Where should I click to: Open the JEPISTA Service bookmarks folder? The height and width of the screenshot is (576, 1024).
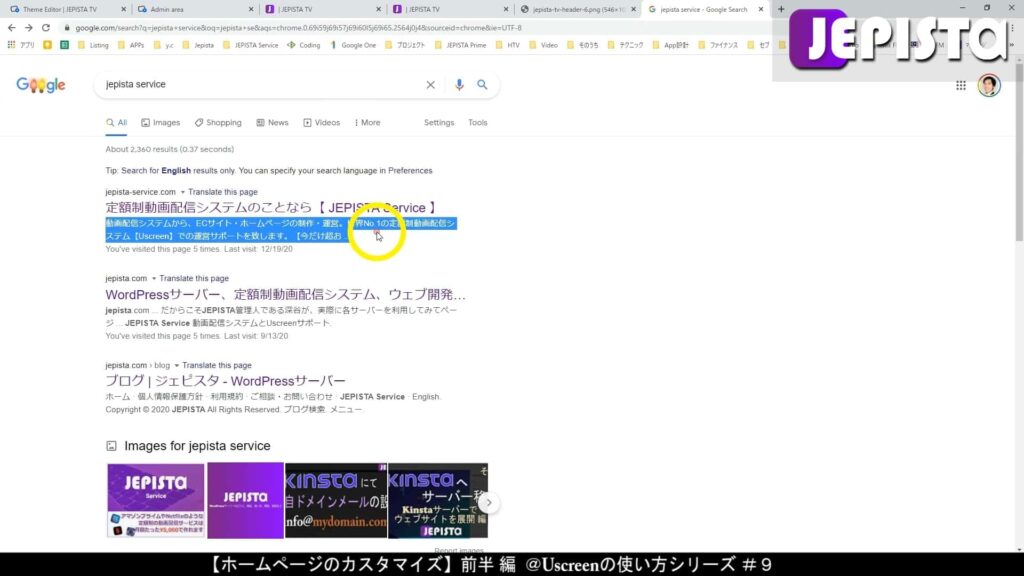coord(251,45)
